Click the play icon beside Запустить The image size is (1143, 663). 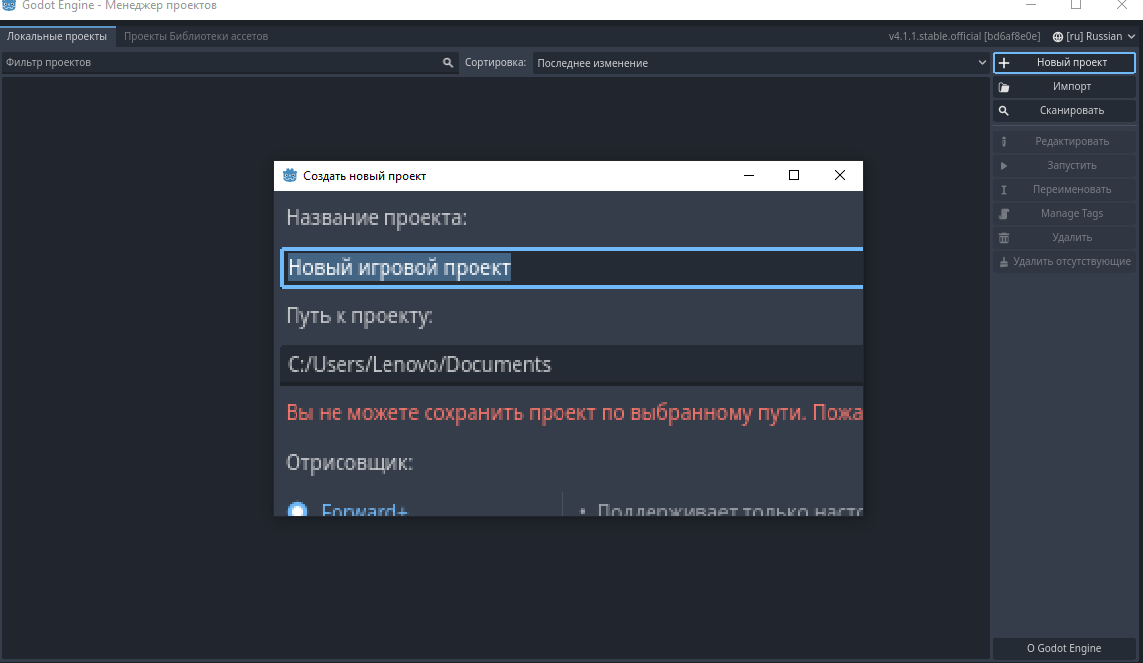click(x=1004, y=165)
